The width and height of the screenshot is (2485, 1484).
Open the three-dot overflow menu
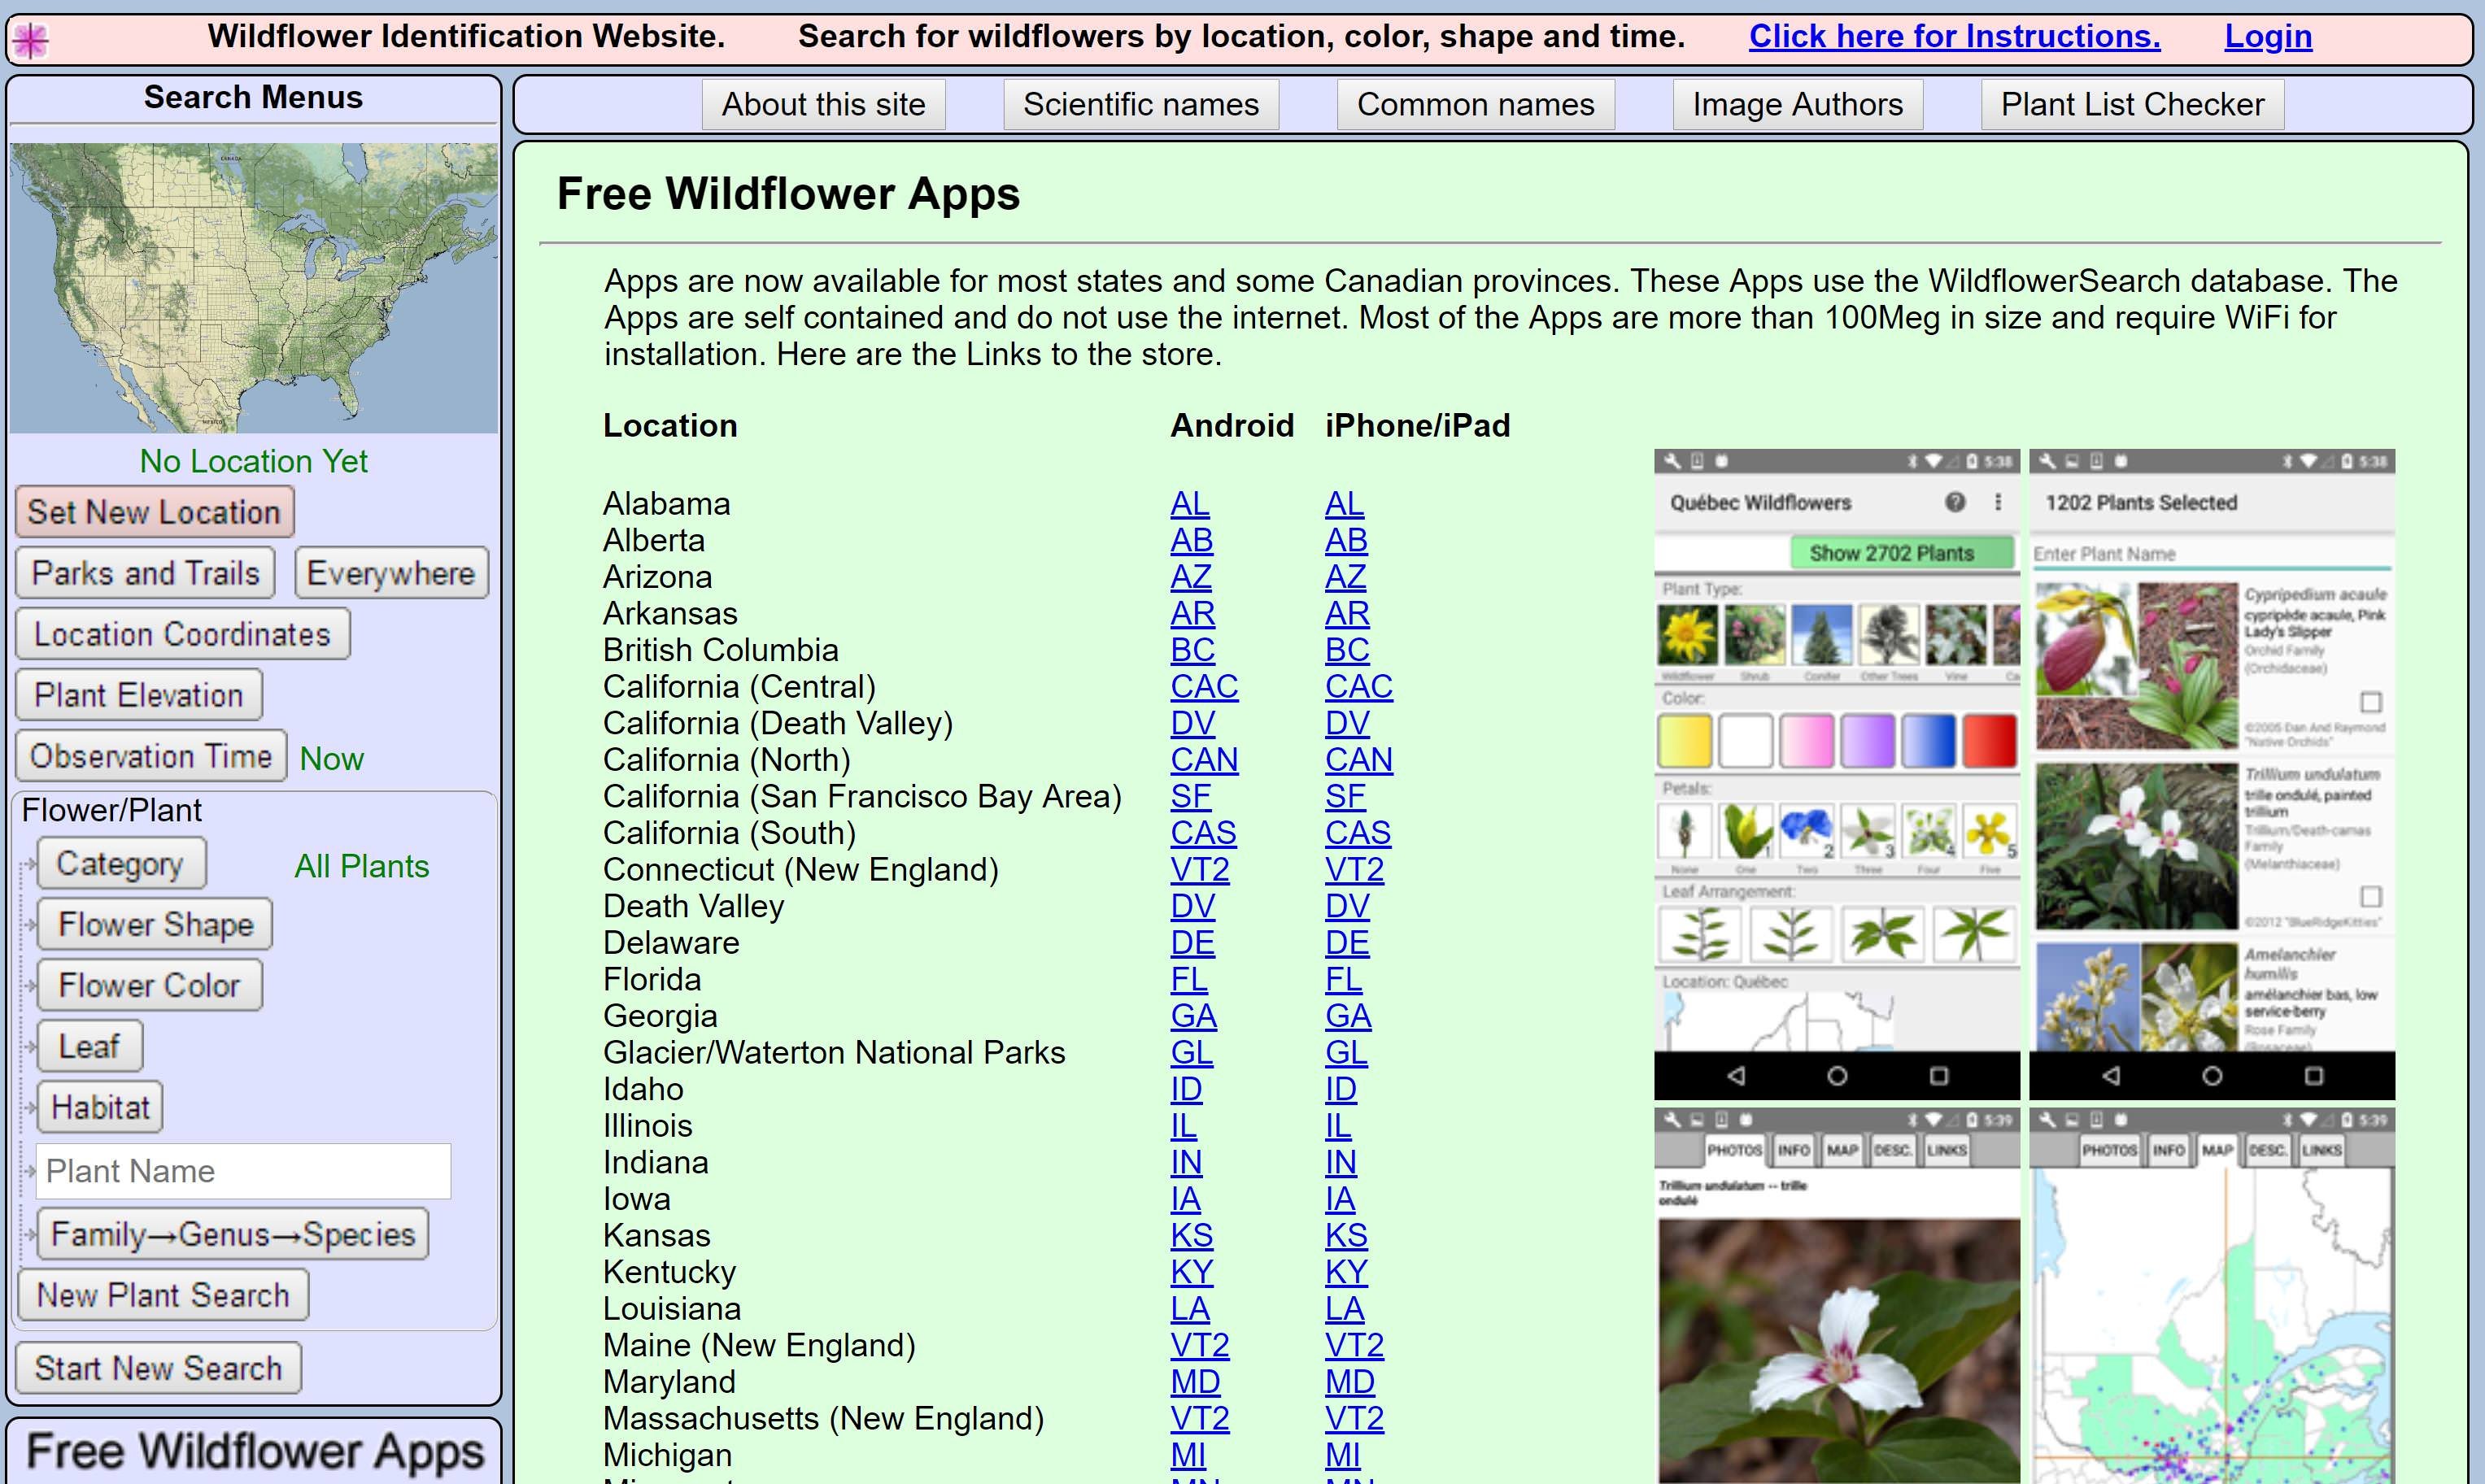click(x=1999, y=503)
